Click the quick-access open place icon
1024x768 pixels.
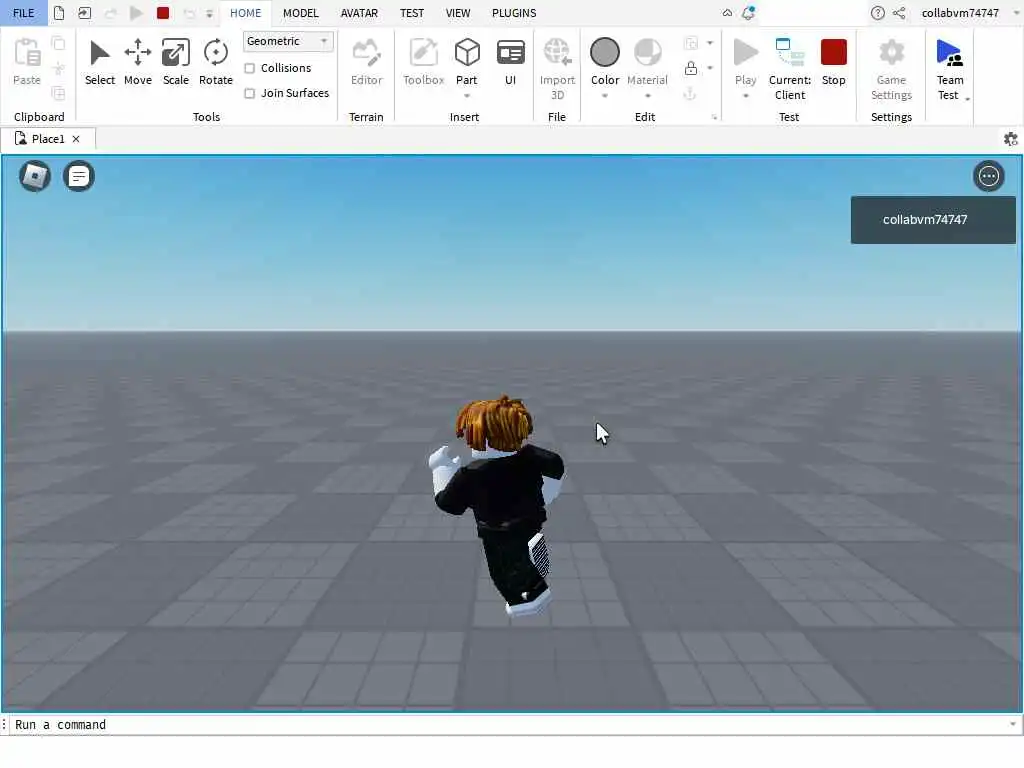pos(84,12)
